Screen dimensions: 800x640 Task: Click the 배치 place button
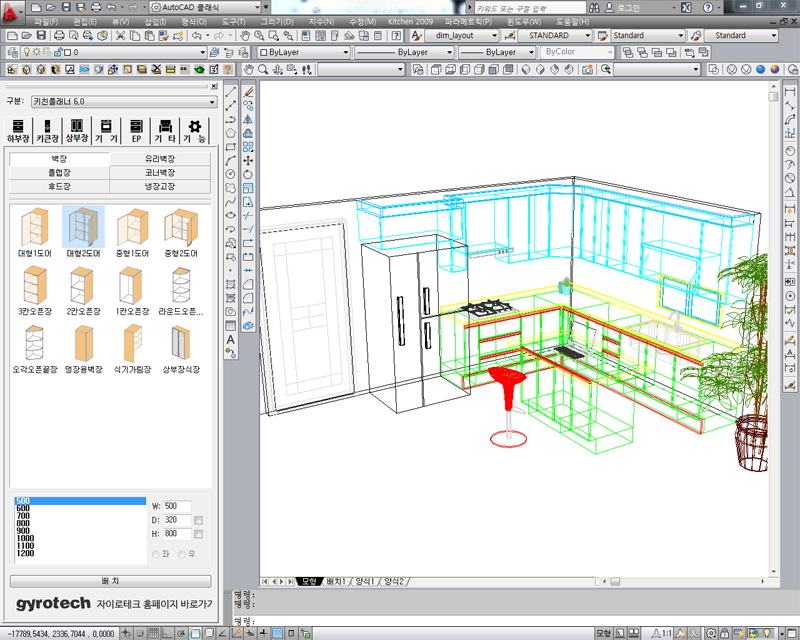(x=110, y=581)
